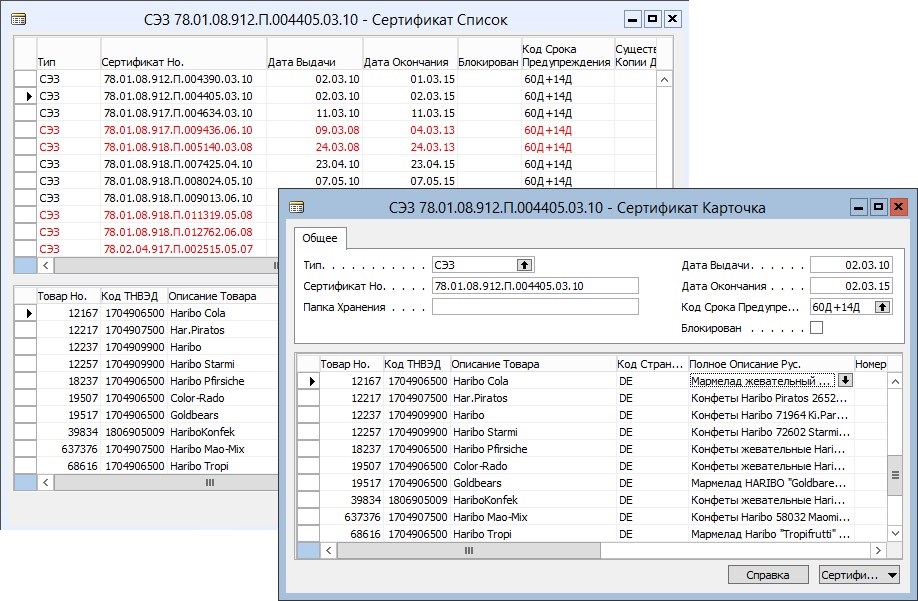Click horizontal scrollbar thumb in list goods table
The width and height of the screenshot is (918, 601).
[166, 483]
